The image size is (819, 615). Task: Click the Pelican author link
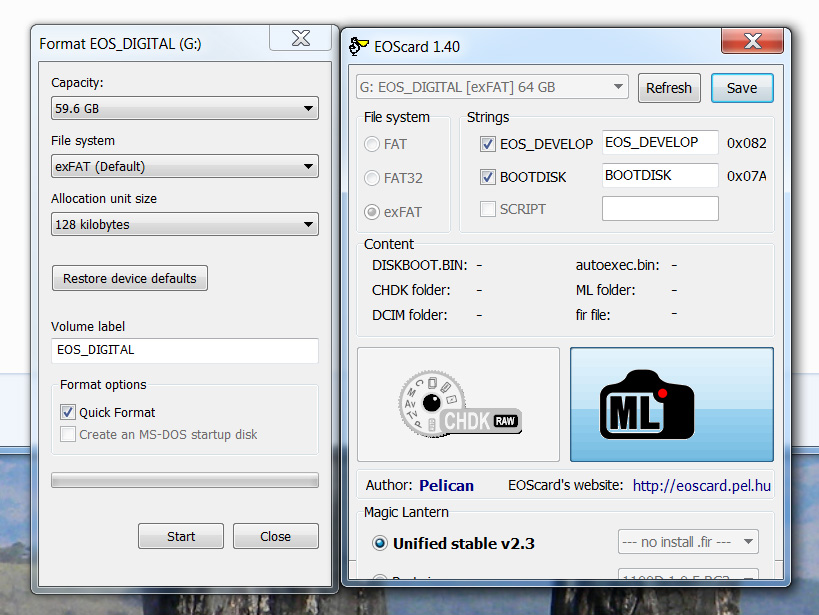tap(446, 486)
